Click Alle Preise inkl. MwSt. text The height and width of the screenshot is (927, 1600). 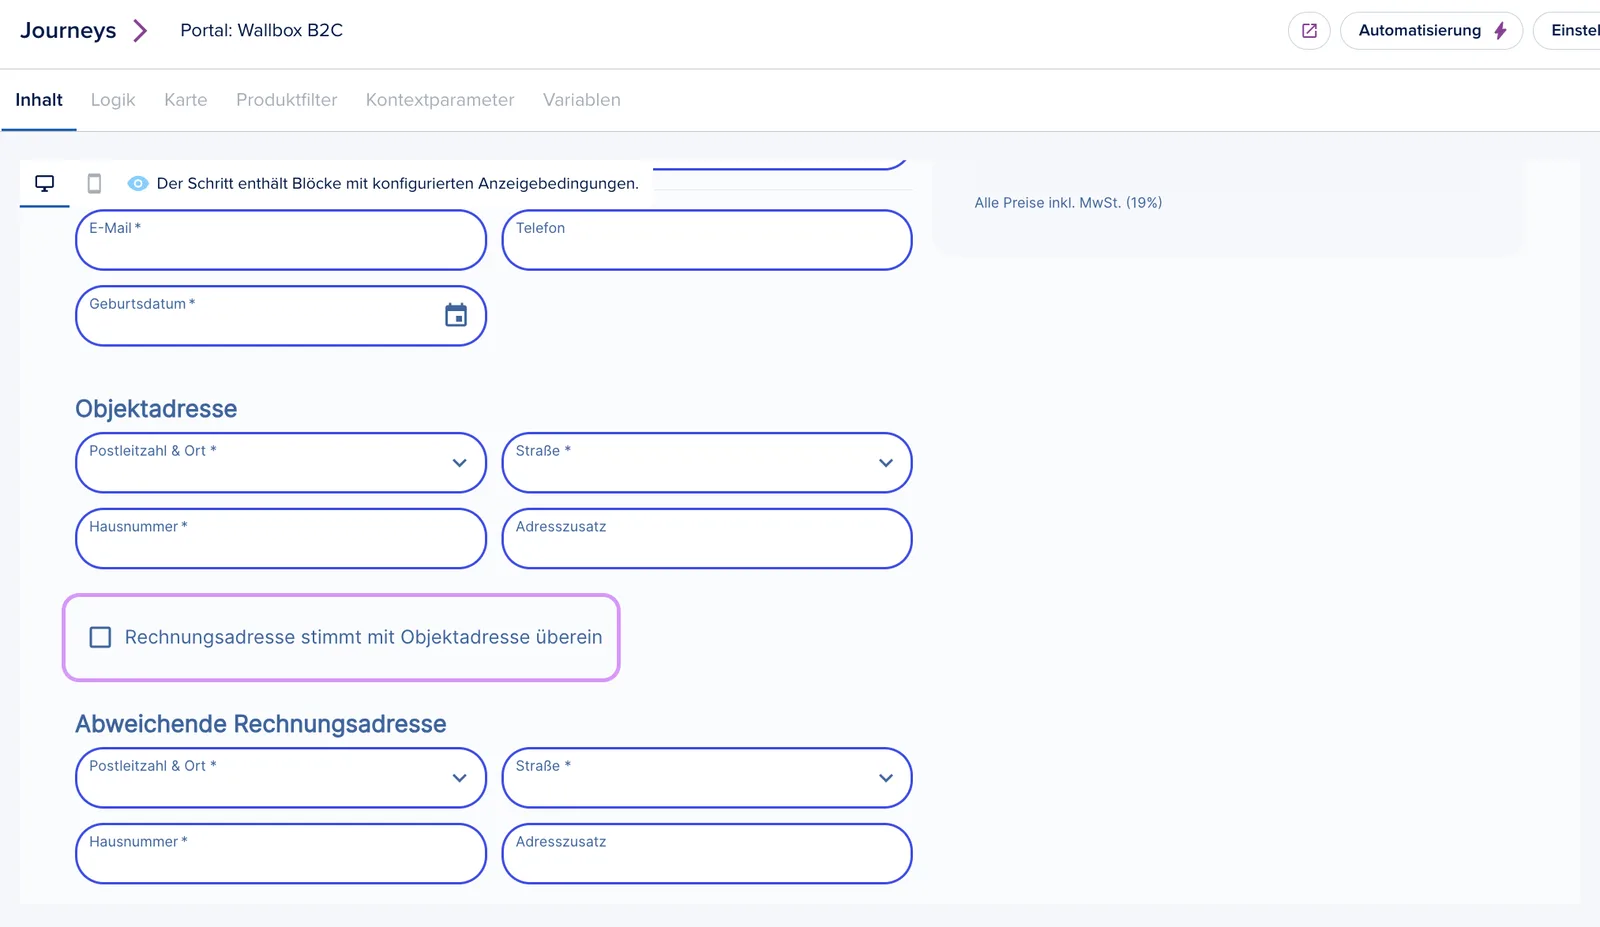click(1068, 203)
